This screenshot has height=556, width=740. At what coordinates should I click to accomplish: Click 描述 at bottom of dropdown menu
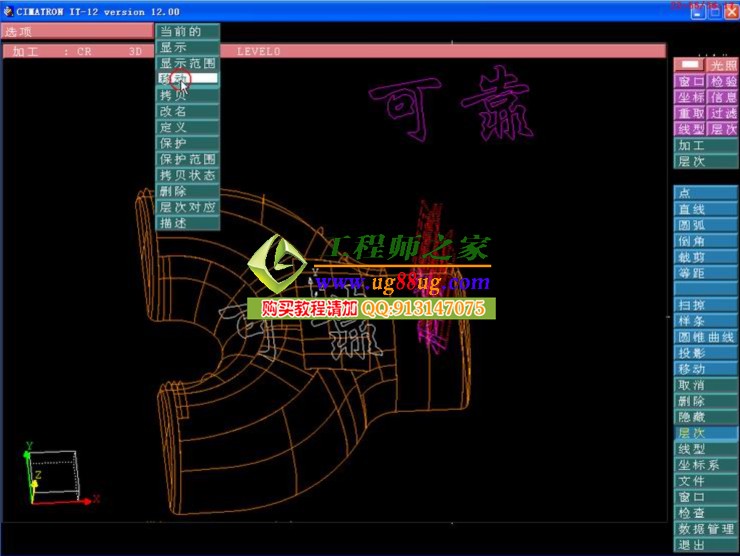click(x=187, y=223)
